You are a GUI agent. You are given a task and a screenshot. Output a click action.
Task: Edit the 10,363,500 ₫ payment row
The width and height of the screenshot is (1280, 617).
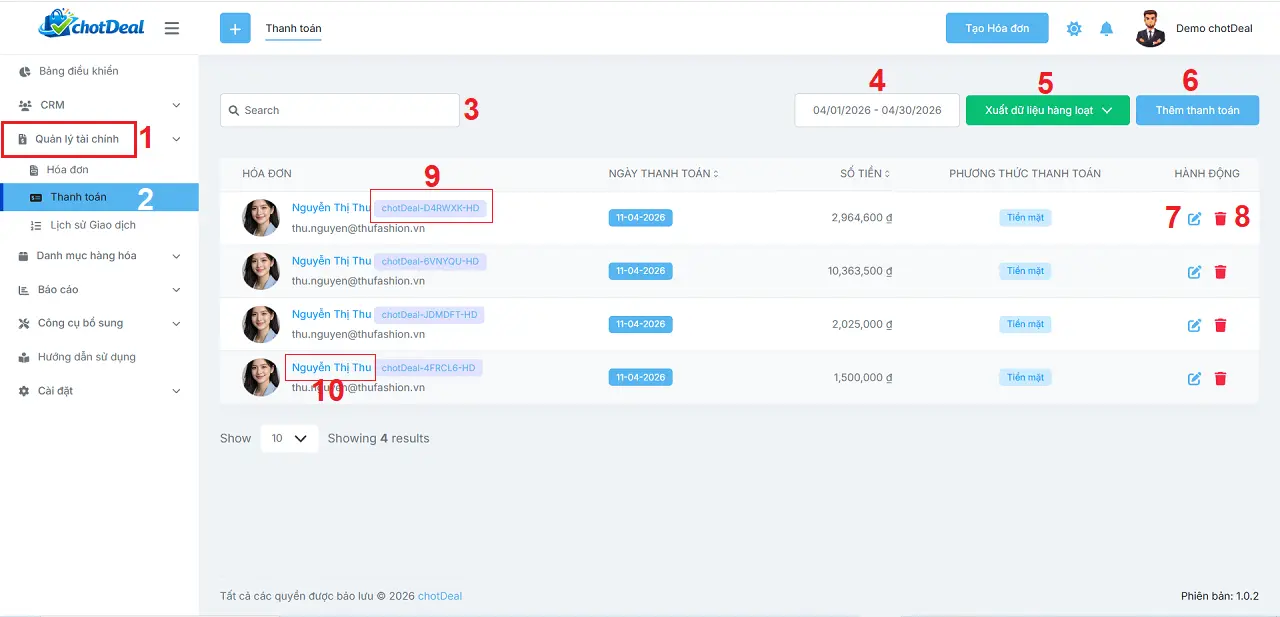[x=1194, y=272]
